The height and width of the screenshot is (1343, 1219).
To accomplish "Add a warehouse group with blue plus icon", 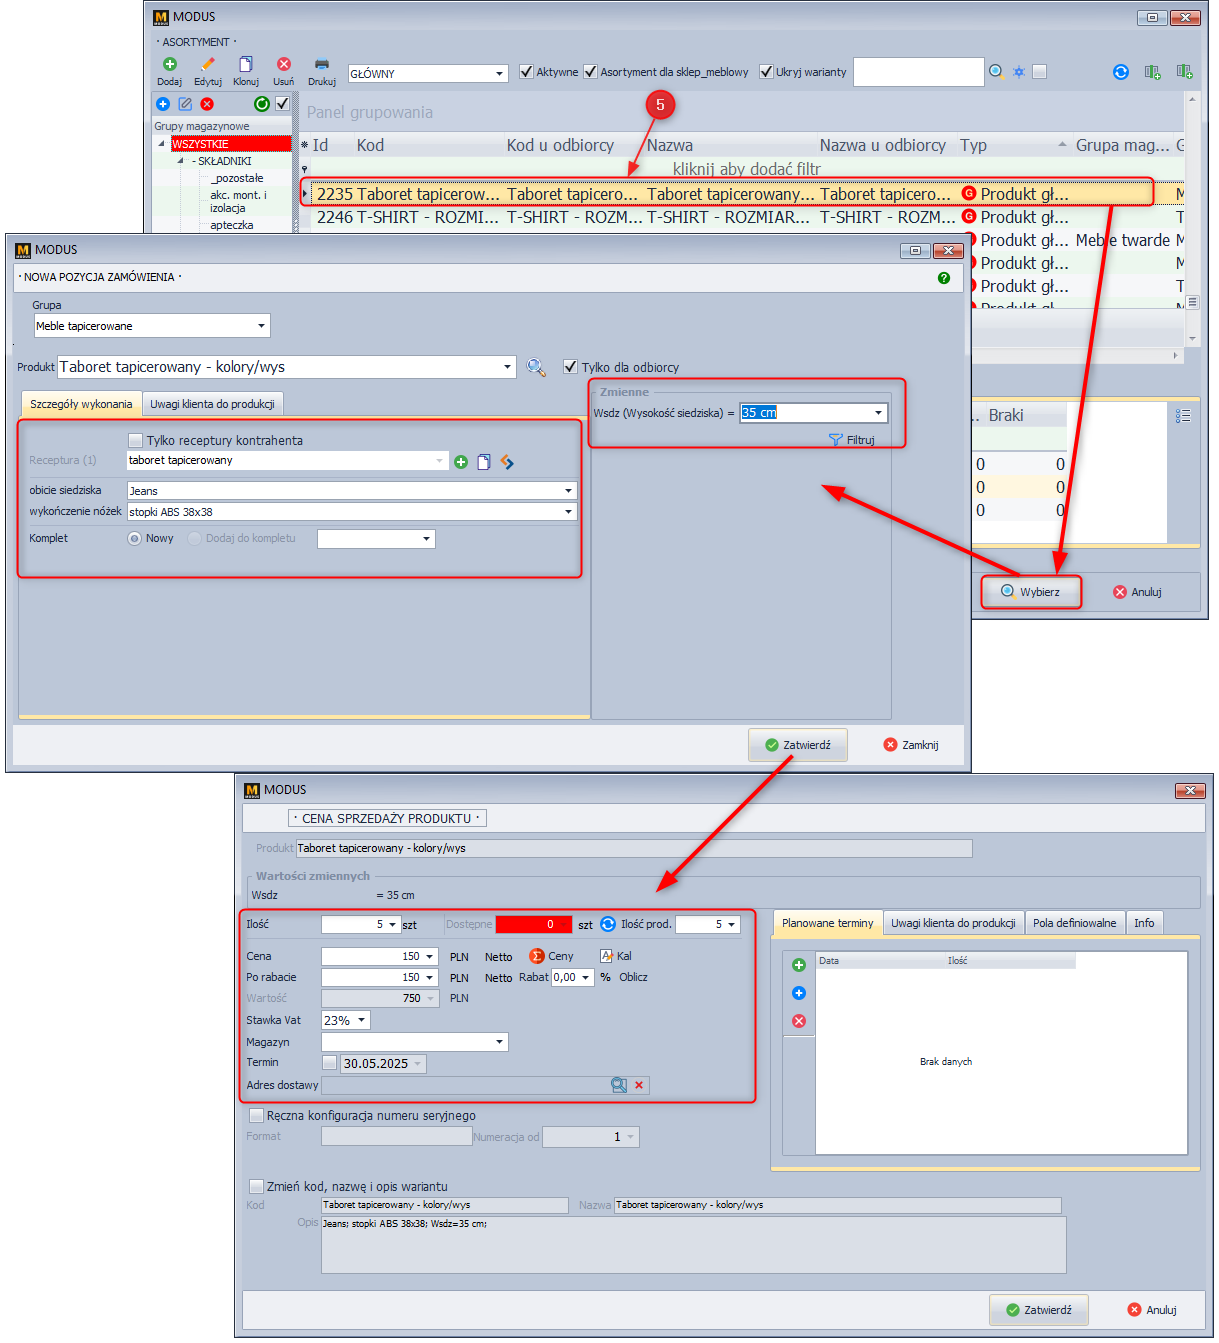I will pyautogui.click(x=163, y=104).
